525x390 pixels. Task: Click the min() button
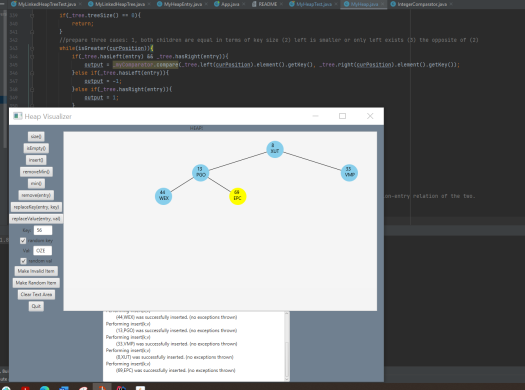(x=36, y=183)
